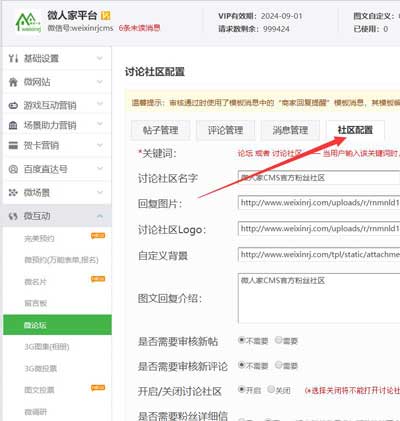Open 图文投票 in sidebar
Viewport: 400px width, 421px height.
click(x=39, y=390)
